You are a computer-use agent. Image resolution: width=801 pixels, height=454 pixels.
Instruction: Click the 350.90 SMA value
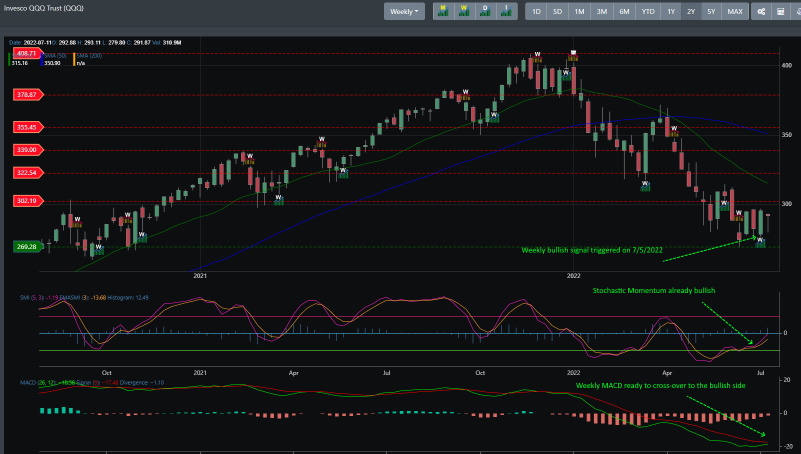(52, 63)
